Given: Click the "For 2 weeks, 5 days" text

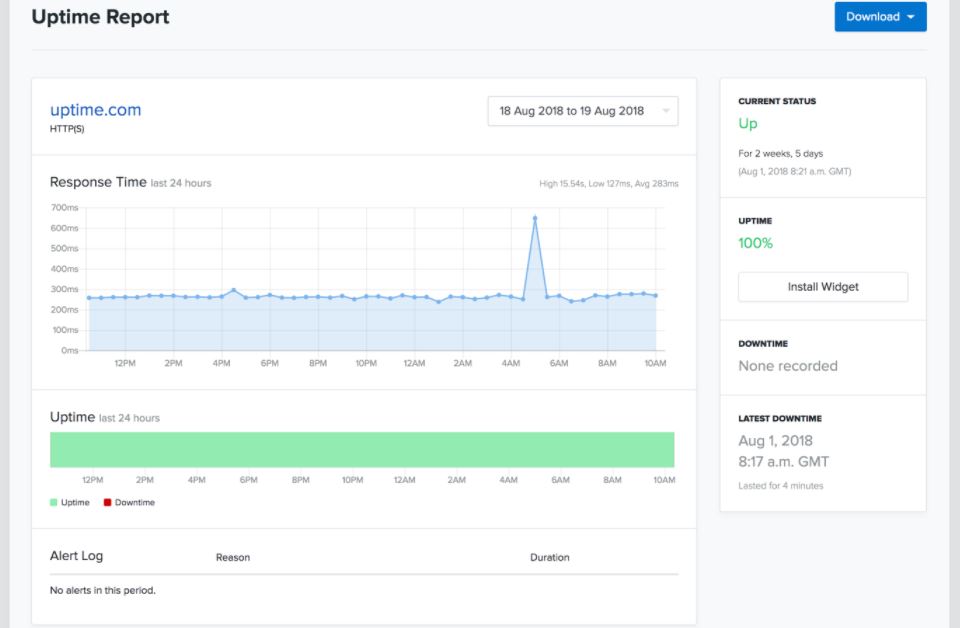Looking at the screenshot, I should coord(781,153).
